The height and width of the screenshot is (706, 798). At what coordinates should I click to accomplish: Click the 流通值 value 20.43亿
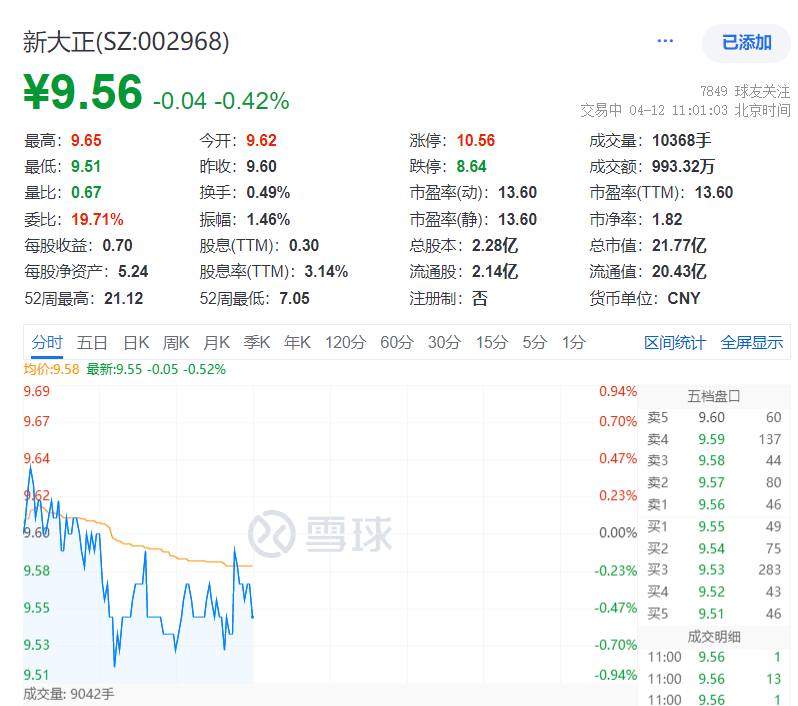click(x=679, y=271)
